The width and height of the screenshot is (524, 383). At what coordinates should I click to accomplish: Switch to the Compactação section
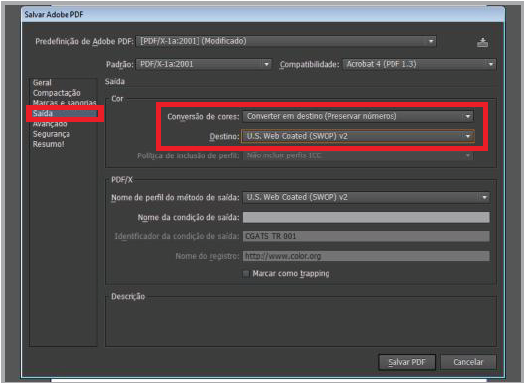point(56,93)
